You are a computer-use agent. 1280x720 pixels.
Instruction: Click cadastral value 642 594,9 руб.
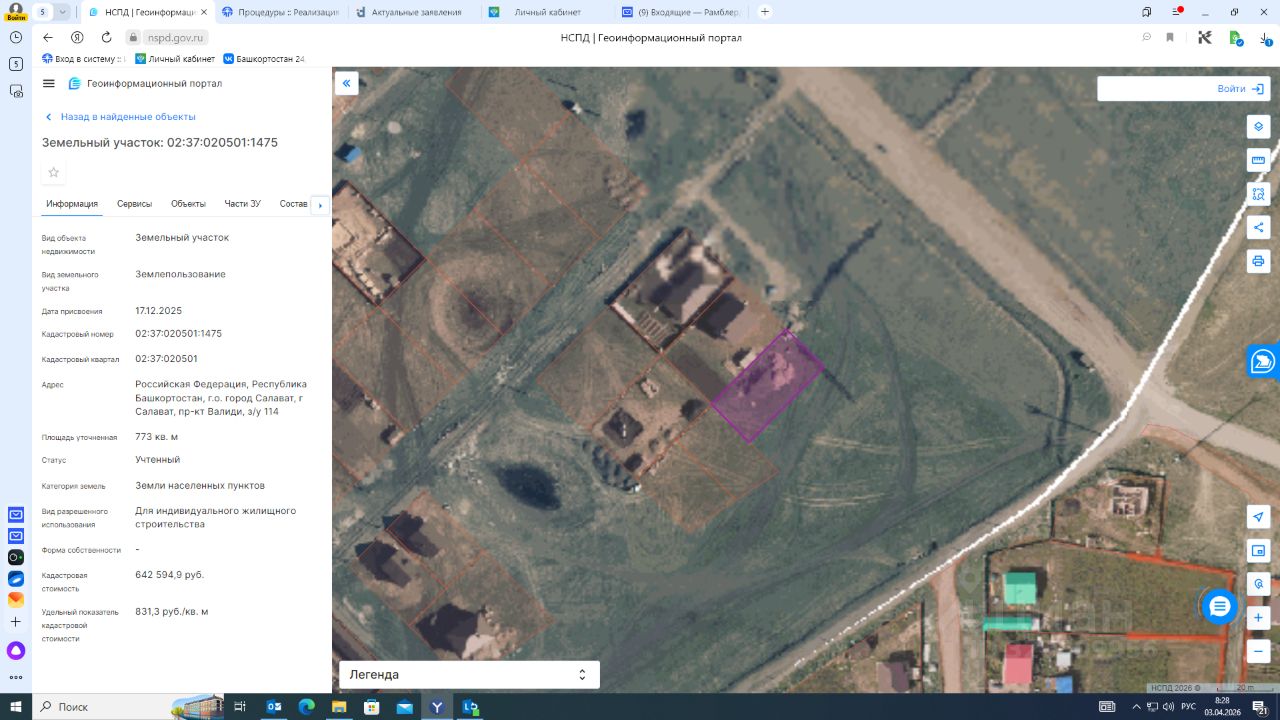coord(170,575)
